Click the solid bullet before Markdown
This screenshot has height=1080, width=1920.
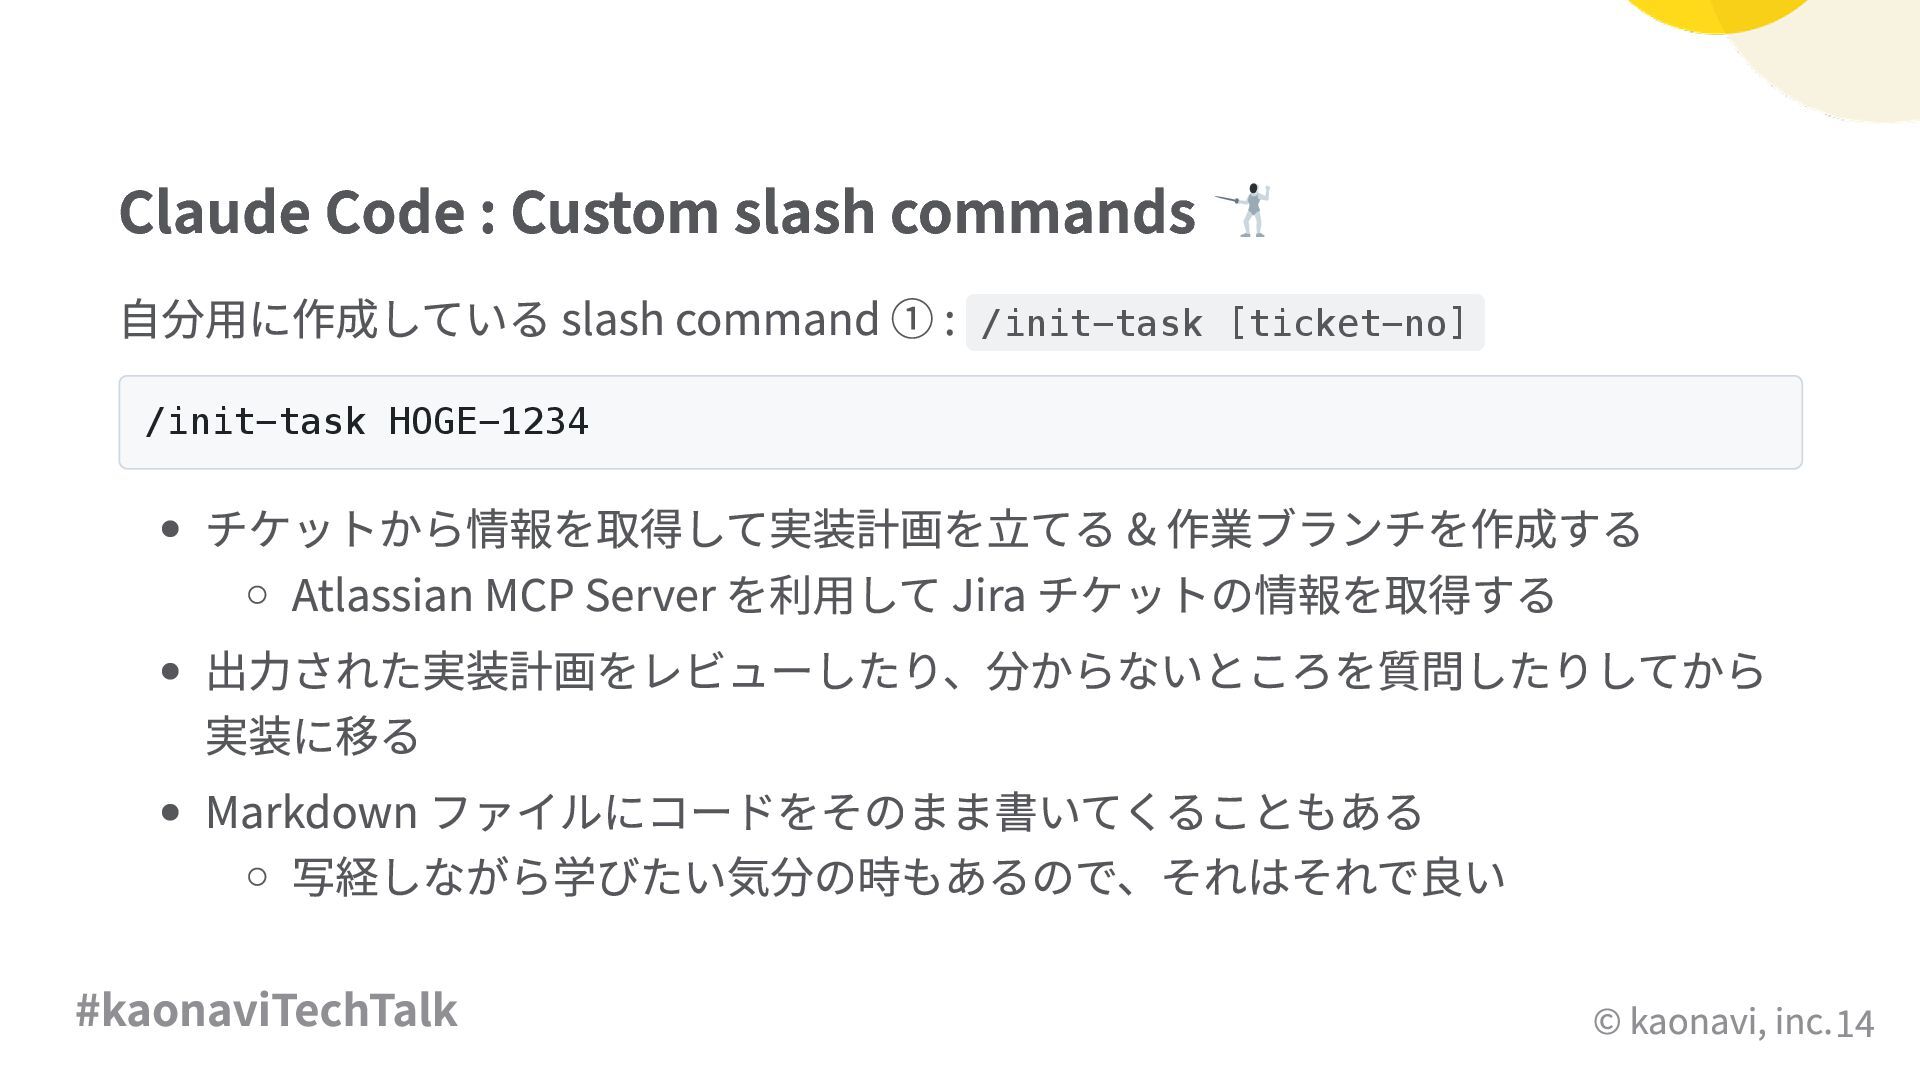pos(170,812)
